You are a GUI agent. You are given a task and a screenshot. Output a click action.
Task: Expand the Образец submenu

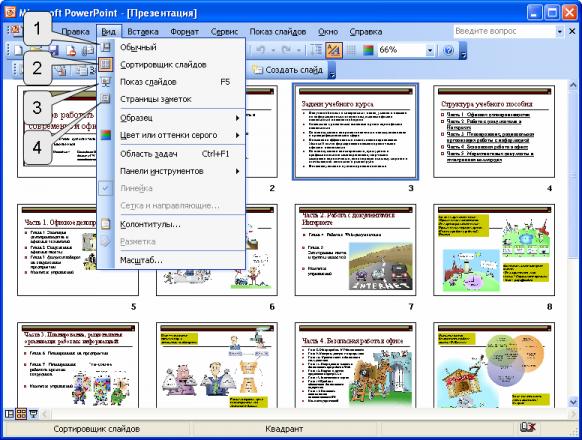point(237,118)
